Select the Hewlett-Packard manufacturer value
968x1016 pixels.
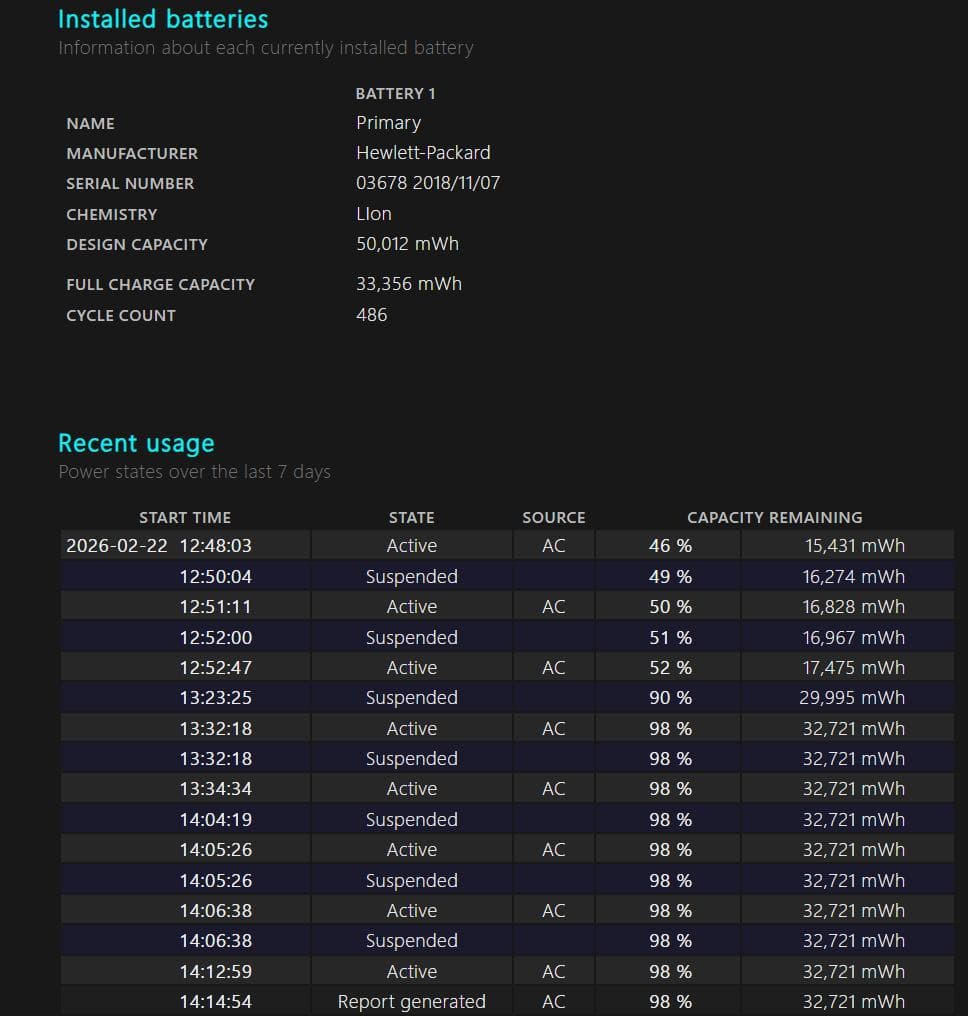coord(423,153)
